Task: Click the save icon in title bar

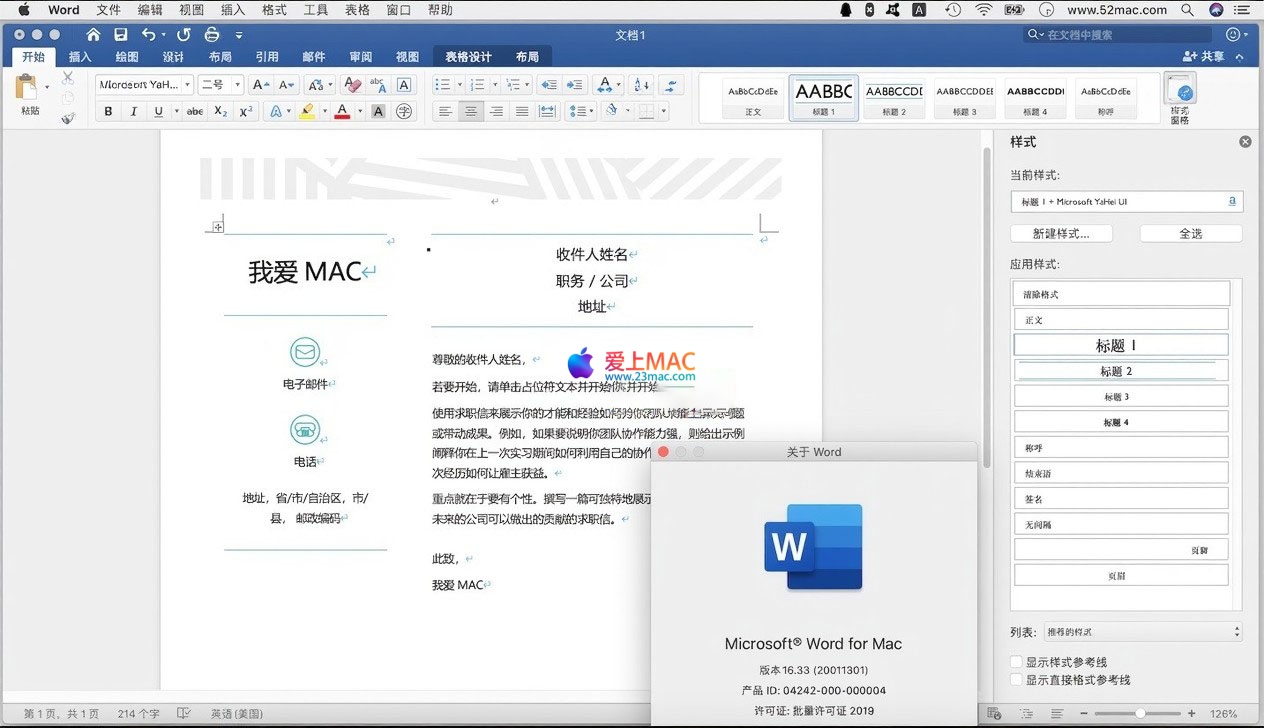Action: (x=120, y=35)
